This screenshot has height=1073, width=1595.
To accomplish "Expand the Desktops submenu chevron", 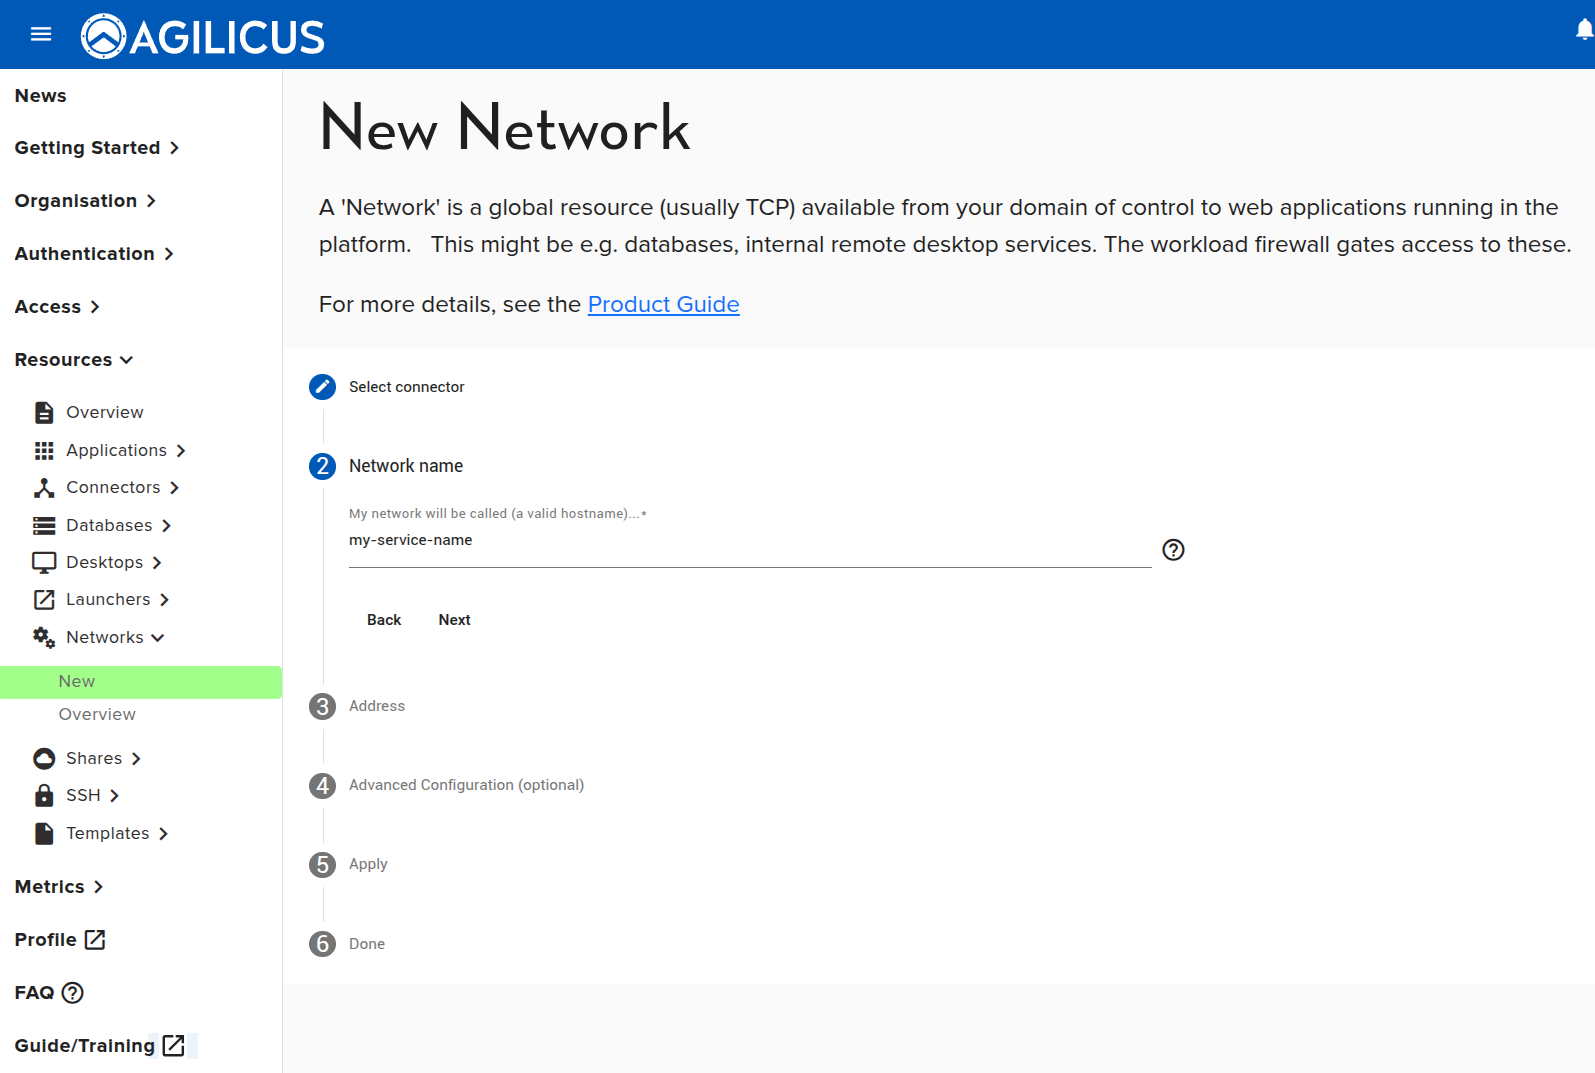I will 157,563.
